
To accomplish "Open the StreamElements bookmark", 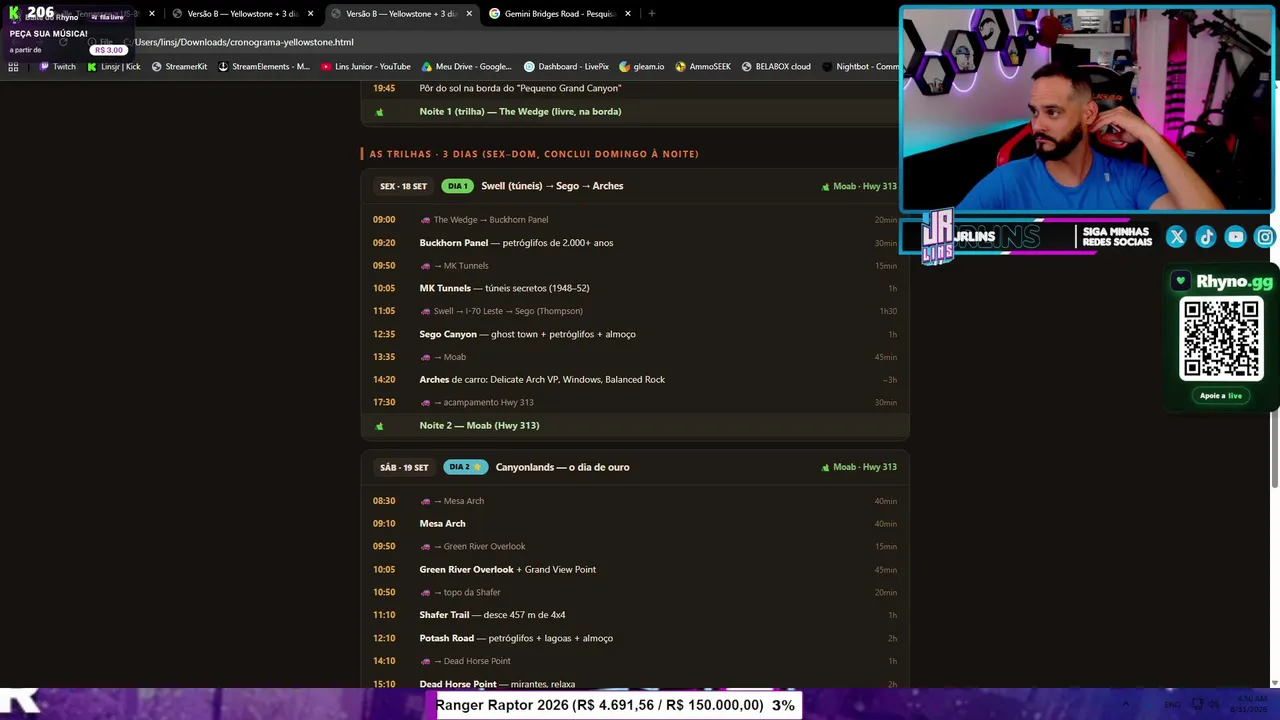I will 264,67.
